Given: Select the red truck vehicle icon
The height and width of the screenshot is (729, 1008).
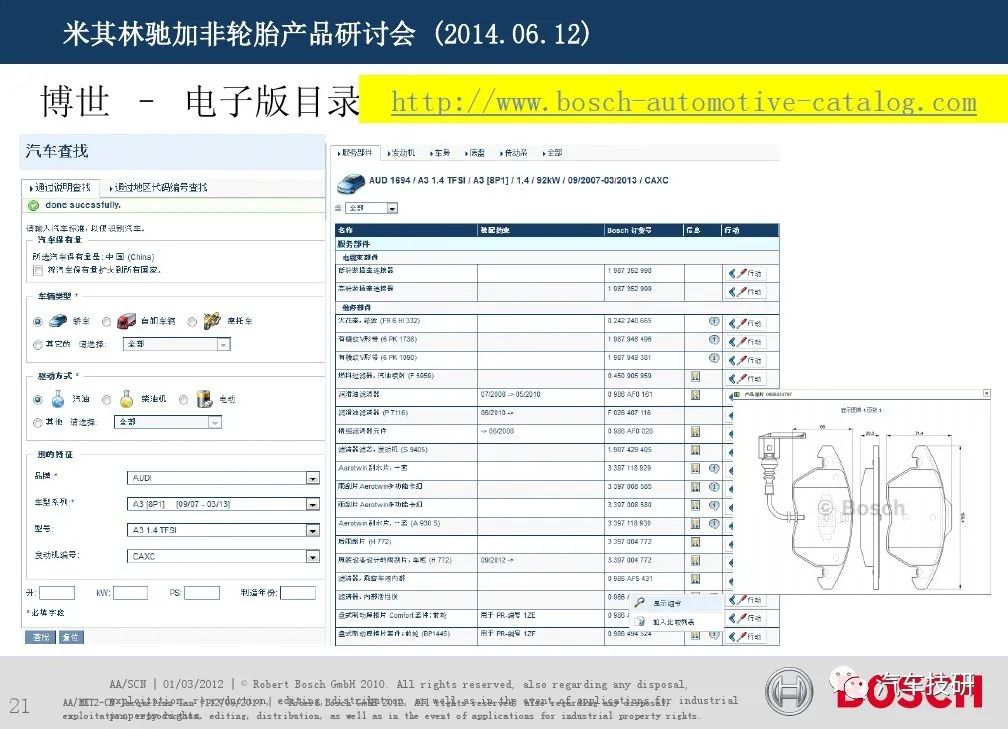Looking at the screenshot, I should 126,321.
